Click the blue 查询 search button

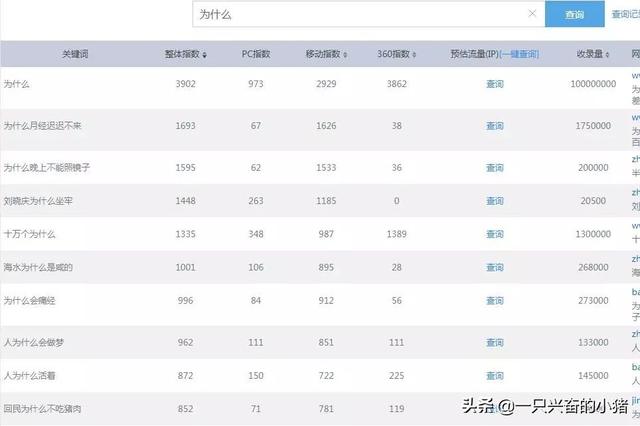(x=575, y=14)
